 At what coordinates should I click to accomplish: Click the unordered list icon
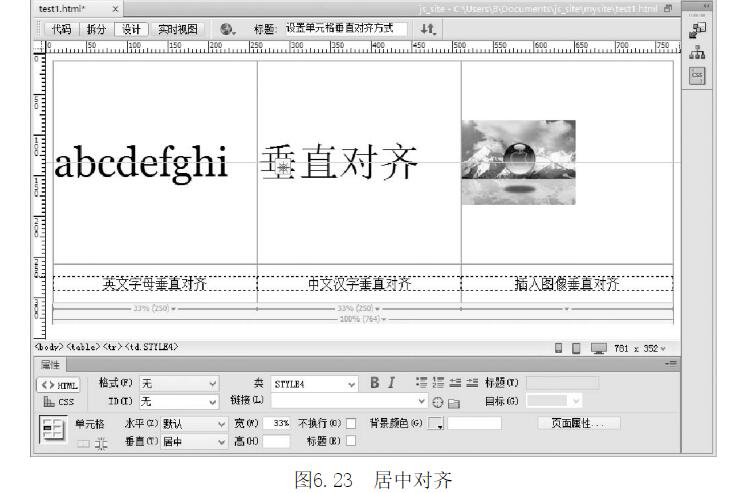pyautogui.click(x=421, y=383)
